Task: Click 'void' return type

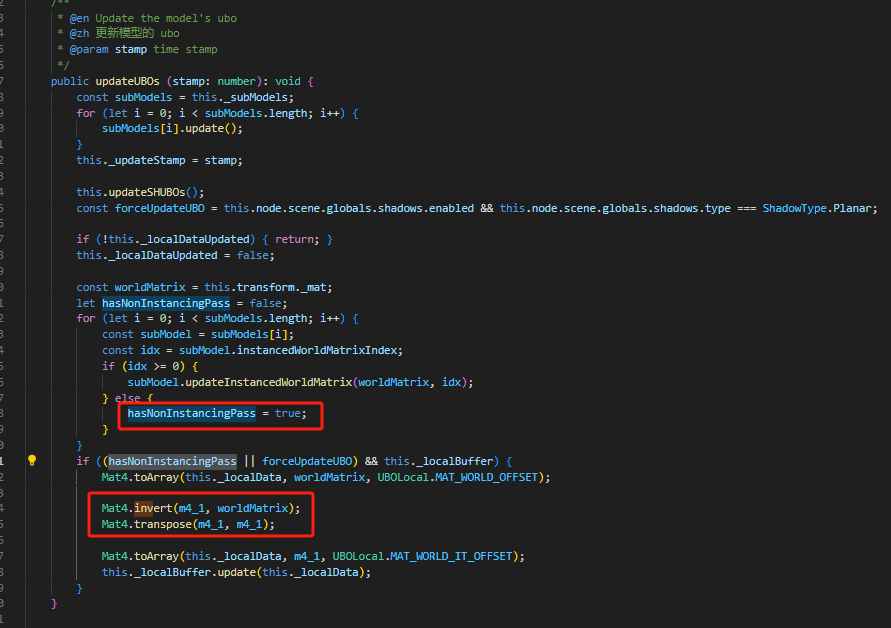Action: point(288,81)
